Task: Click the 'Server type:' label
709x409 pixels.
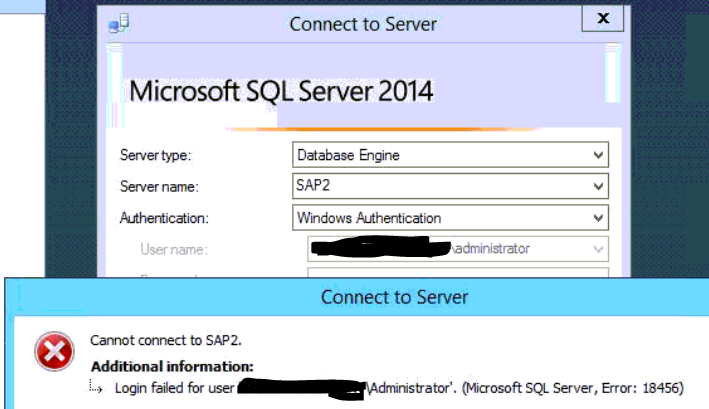Action: pyautogui.click(x=156, y=155)
